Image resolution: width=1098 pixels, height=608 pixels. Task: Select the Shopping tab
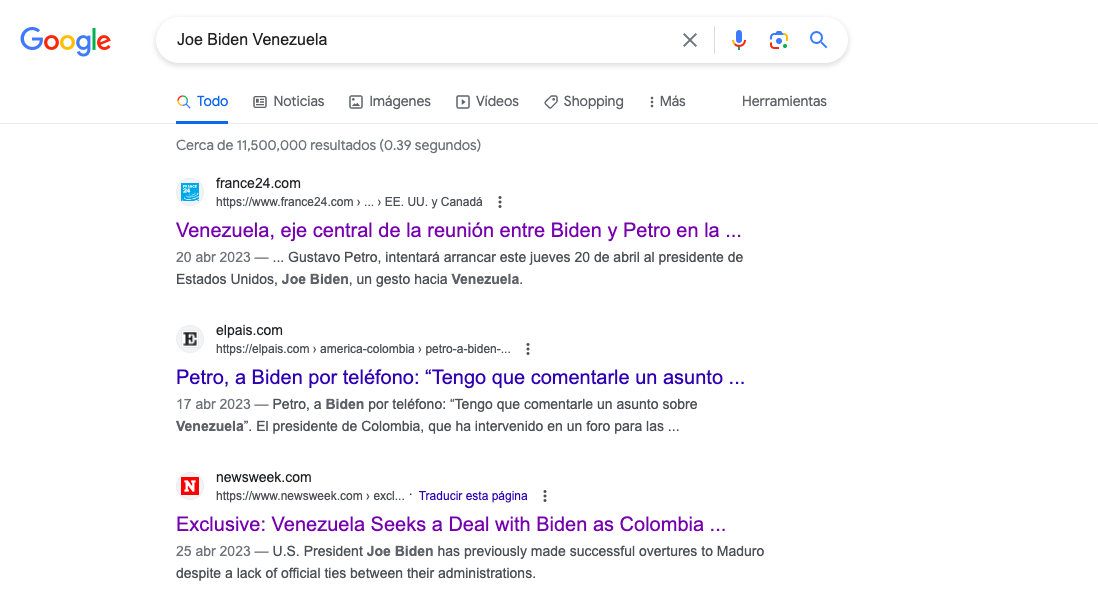click(x=584, y=101)
